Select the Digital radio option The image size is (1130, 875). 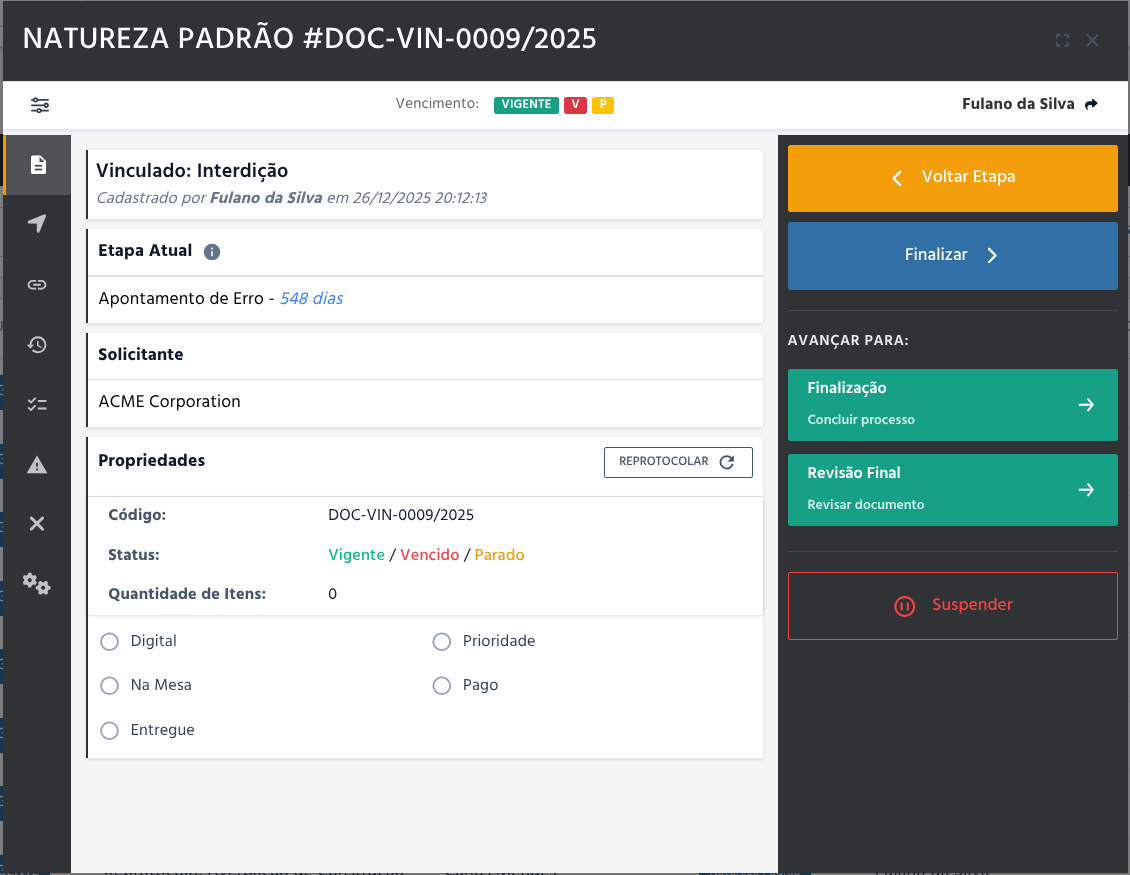pos(110,641)
